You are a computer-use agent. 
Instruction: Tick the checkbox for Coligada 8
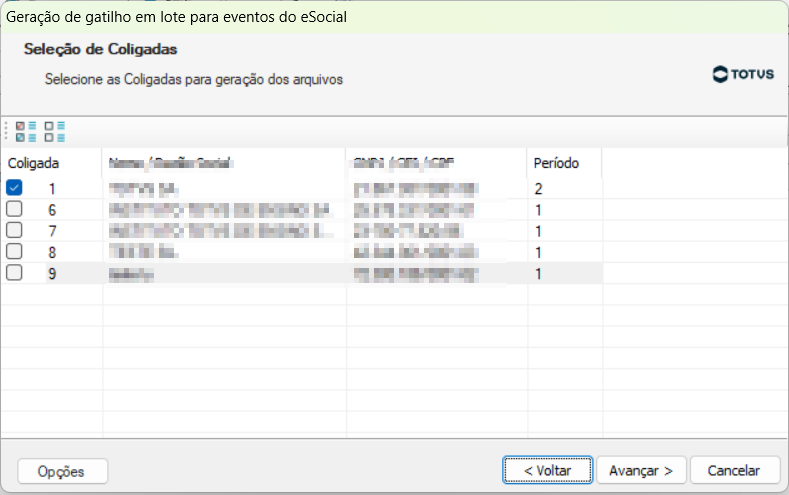[14, 252]
